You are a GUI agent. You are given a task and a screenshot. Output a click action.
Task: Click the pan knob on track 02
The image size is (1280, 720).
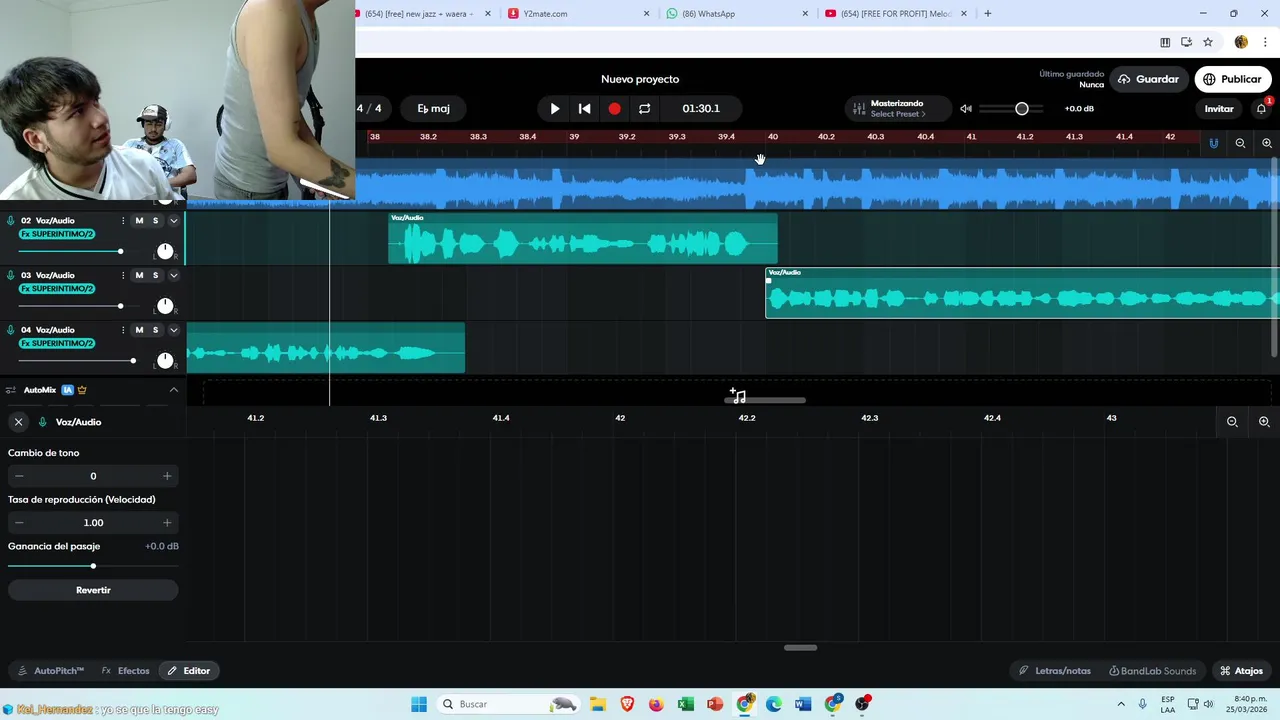[x=165, y=251]
